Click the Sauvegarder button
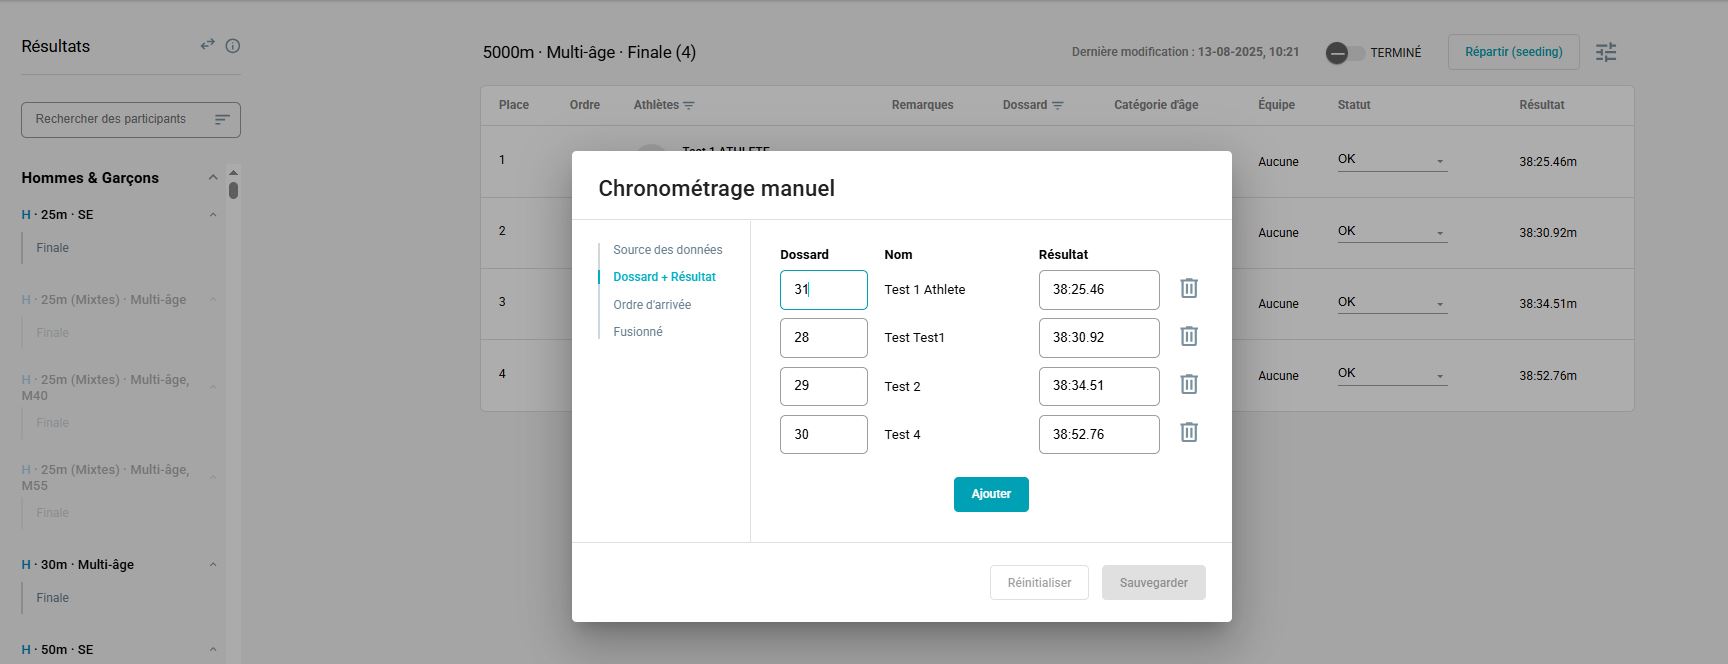Viewport: 1728px width, 664px height. 1154,583
